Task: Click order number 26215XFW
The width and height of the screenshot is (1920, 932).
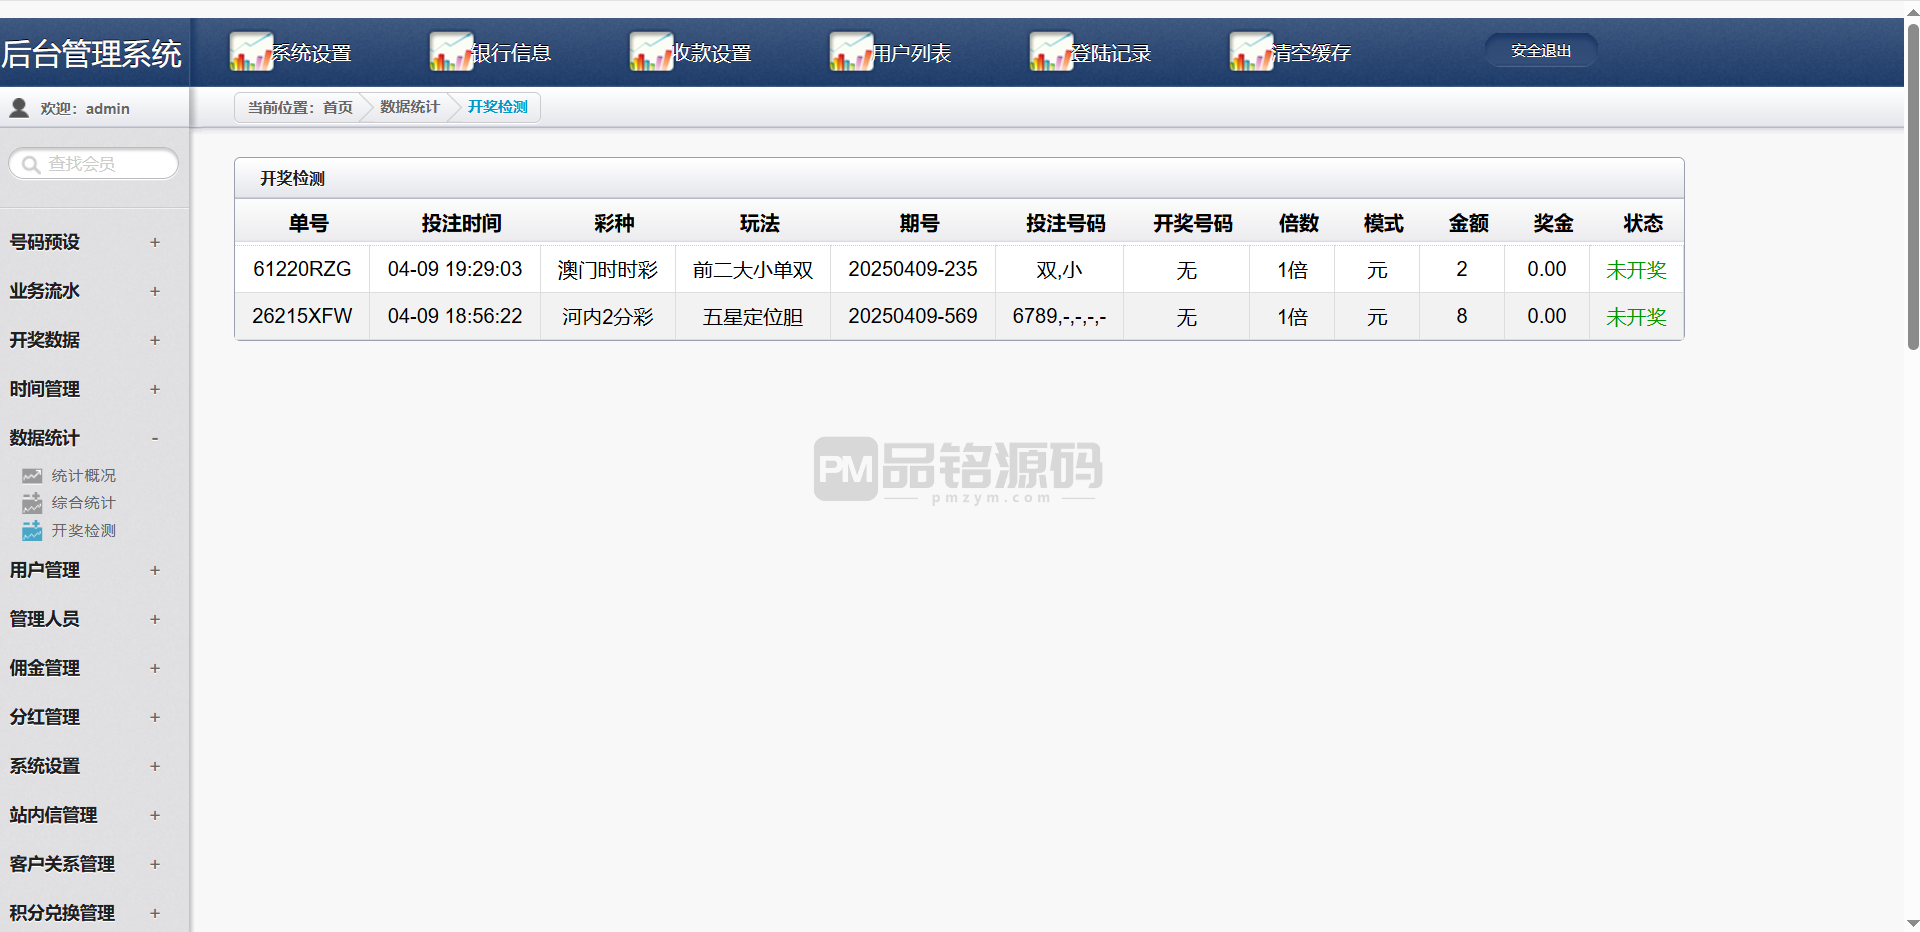Action: 302,316
